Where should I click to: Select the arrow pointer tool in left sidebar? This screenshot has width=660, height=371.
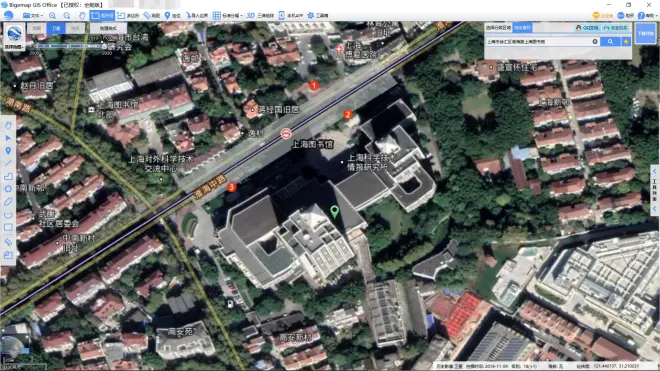[8, 138]
